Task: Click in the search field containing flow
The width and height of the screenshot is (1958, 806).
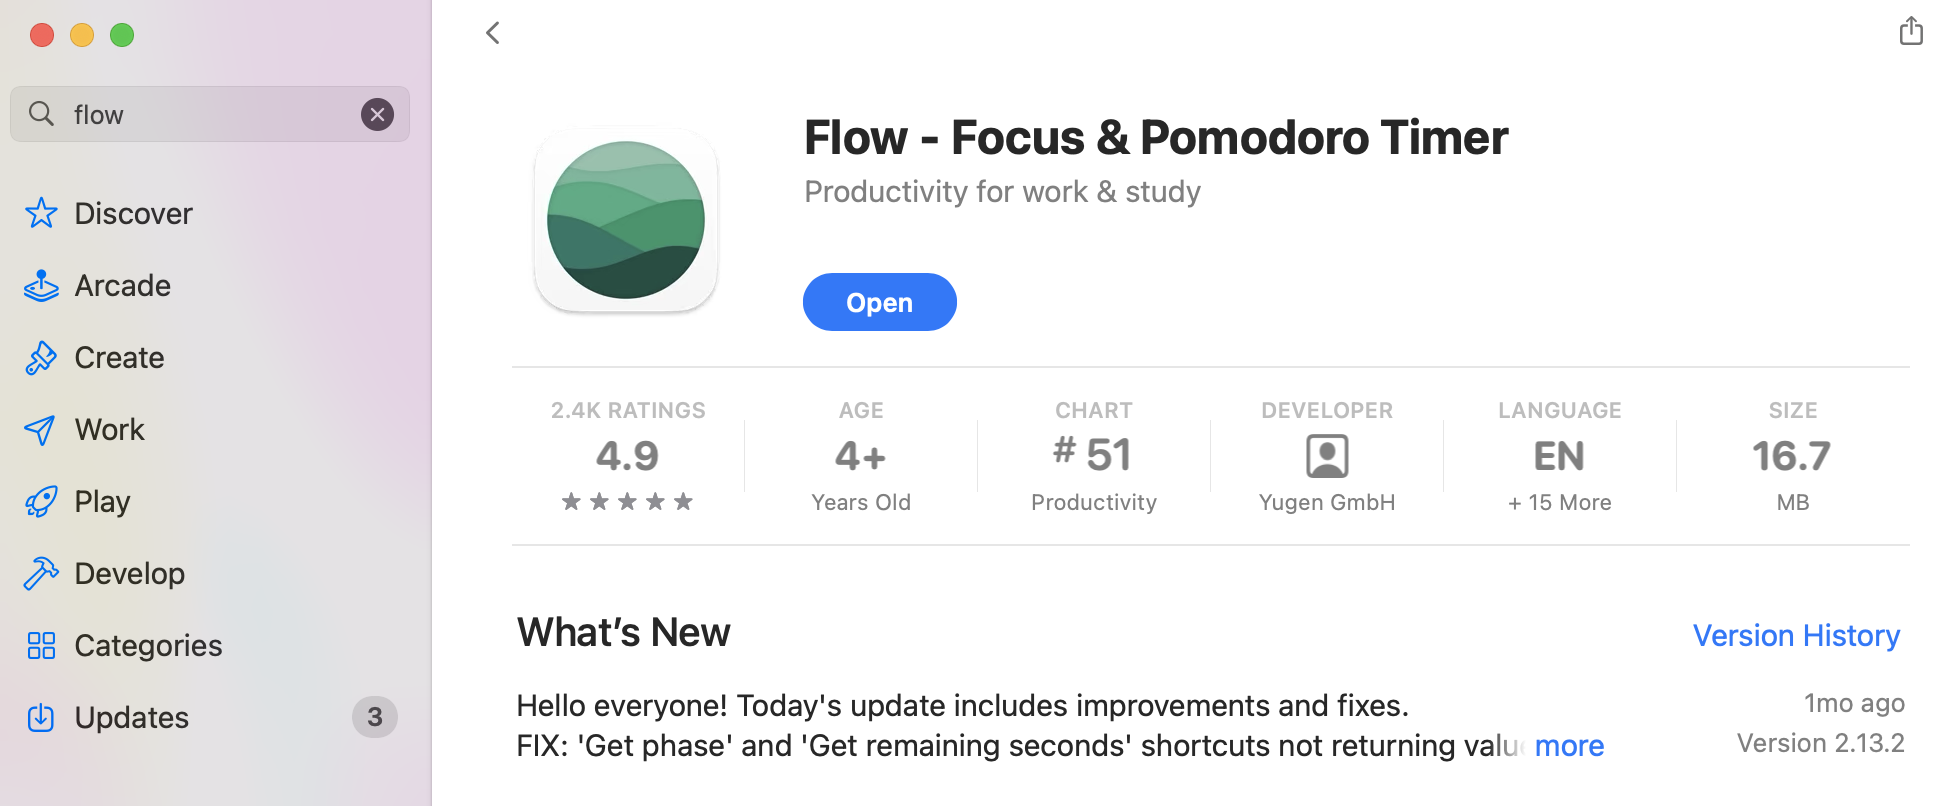Action: tap(210, 115)
